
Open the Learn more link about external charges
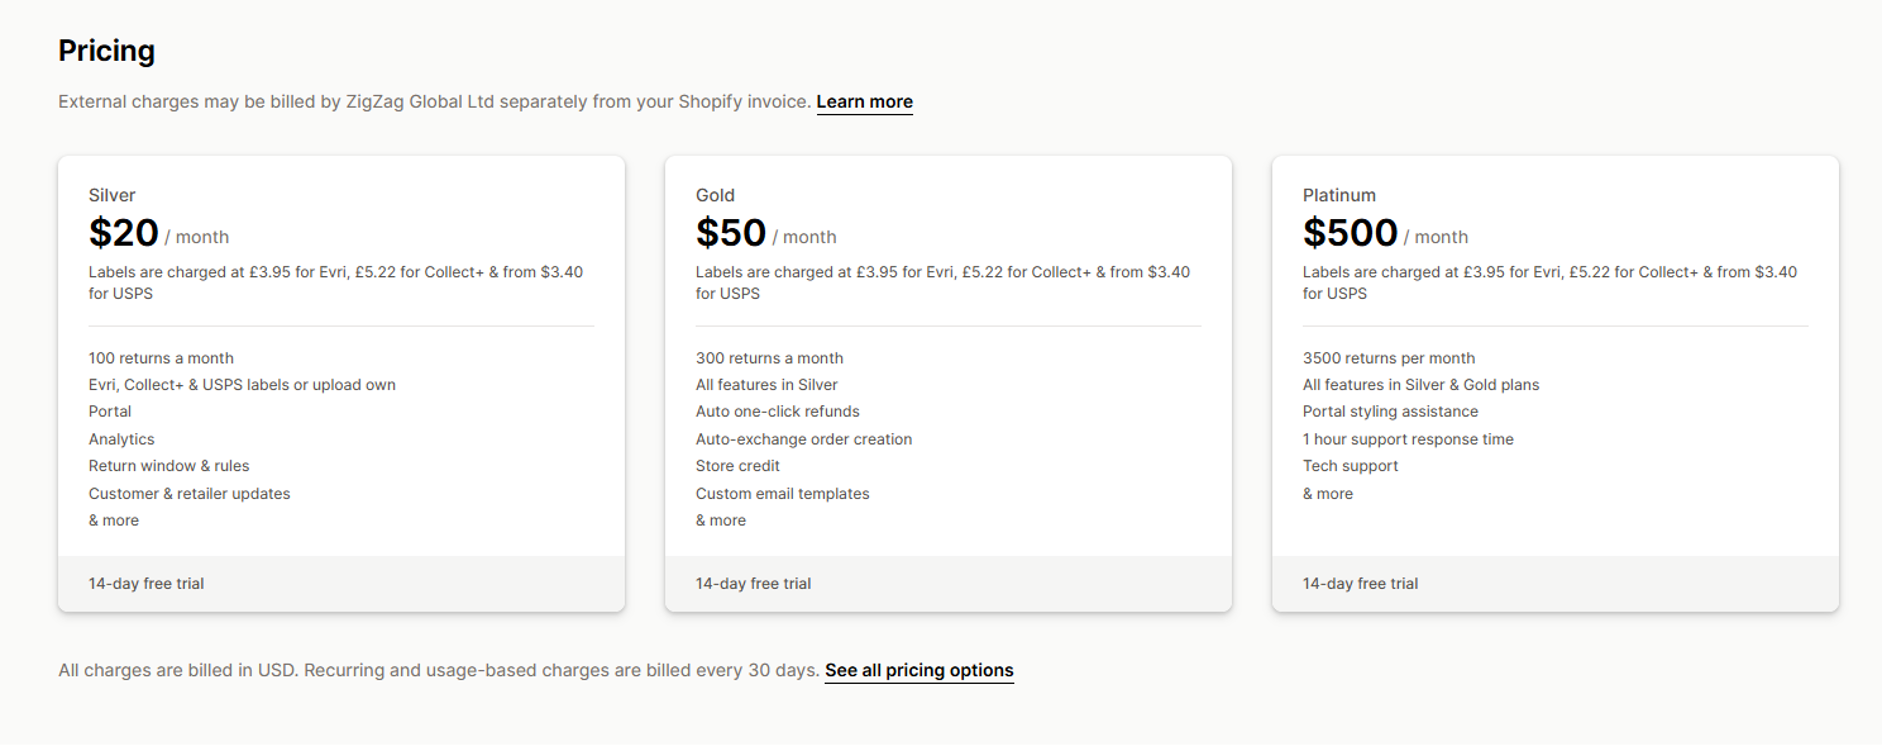pos(864,101)
